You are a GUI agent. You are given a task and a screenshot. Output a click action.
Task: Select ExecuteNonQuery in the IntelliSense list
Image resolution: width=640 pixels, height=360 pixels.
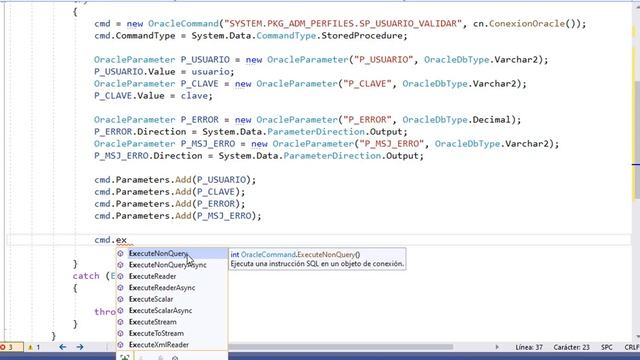click(x=172, y=253)
